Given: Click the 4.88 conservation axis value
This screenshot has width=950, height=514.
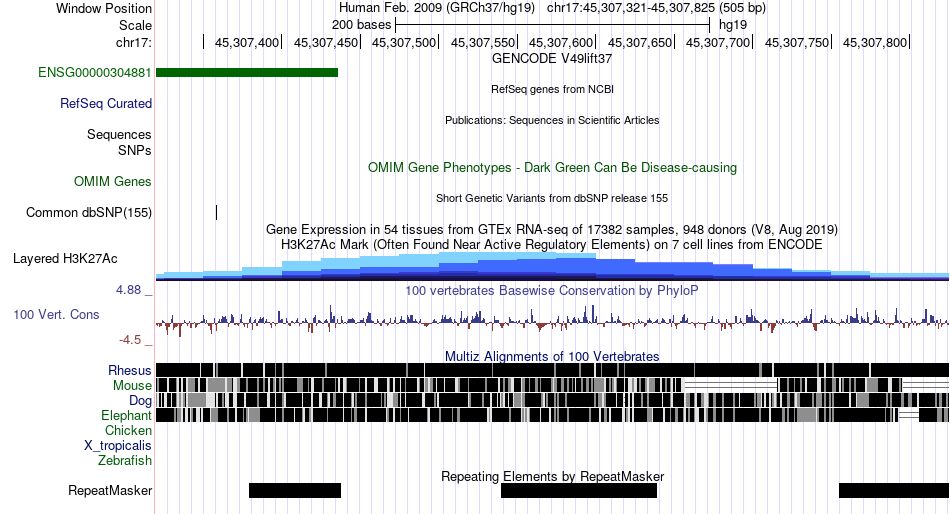Looking at the screenshot, I should click(x=128, y=290).
